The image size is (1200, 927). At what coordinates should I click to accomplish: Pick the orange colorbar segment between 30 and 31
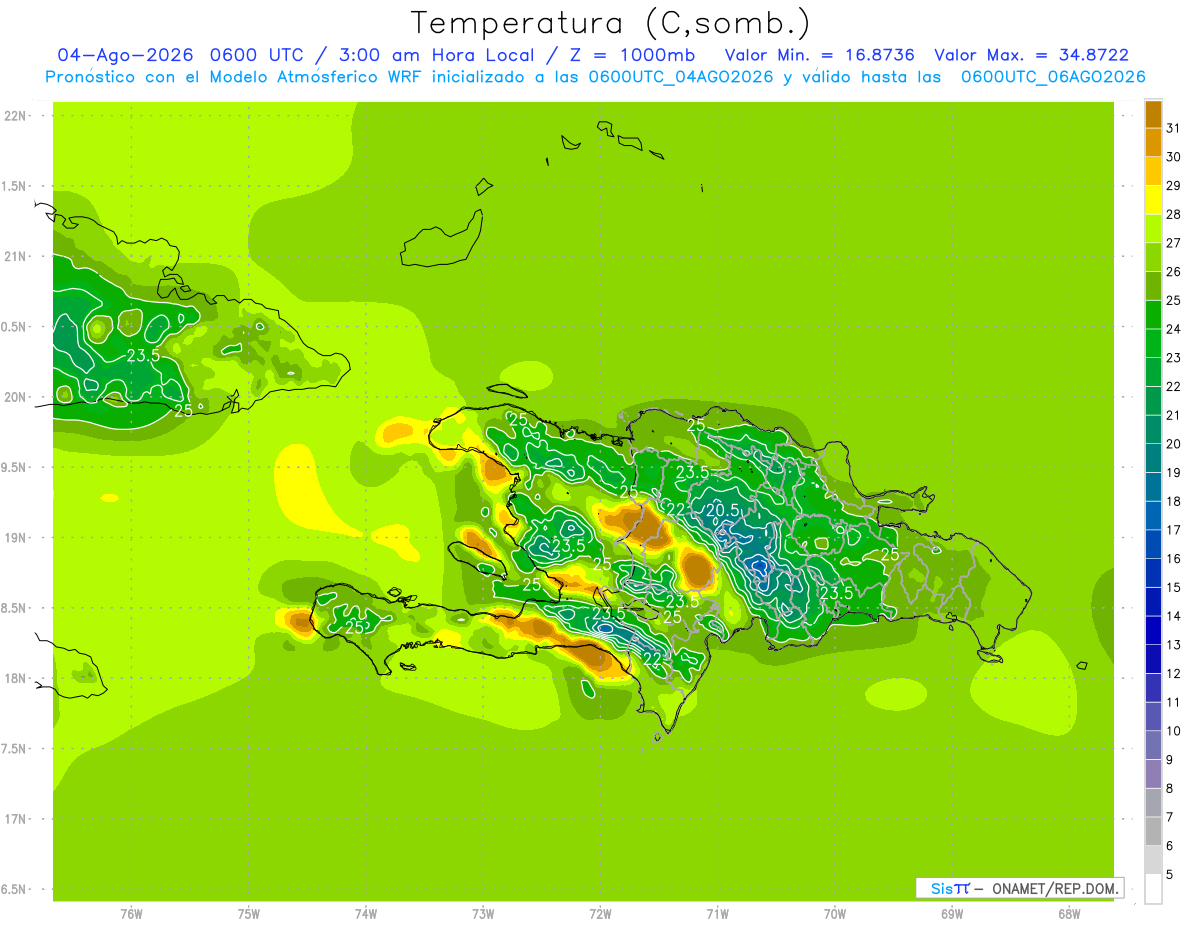(1153, 142)
